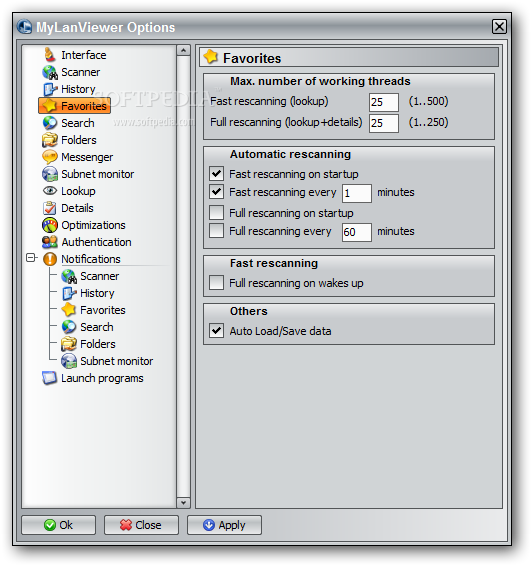532x566 pixels.
Task: Uncheck Fast rescanning every minutes option
Action: coord(216,192)
